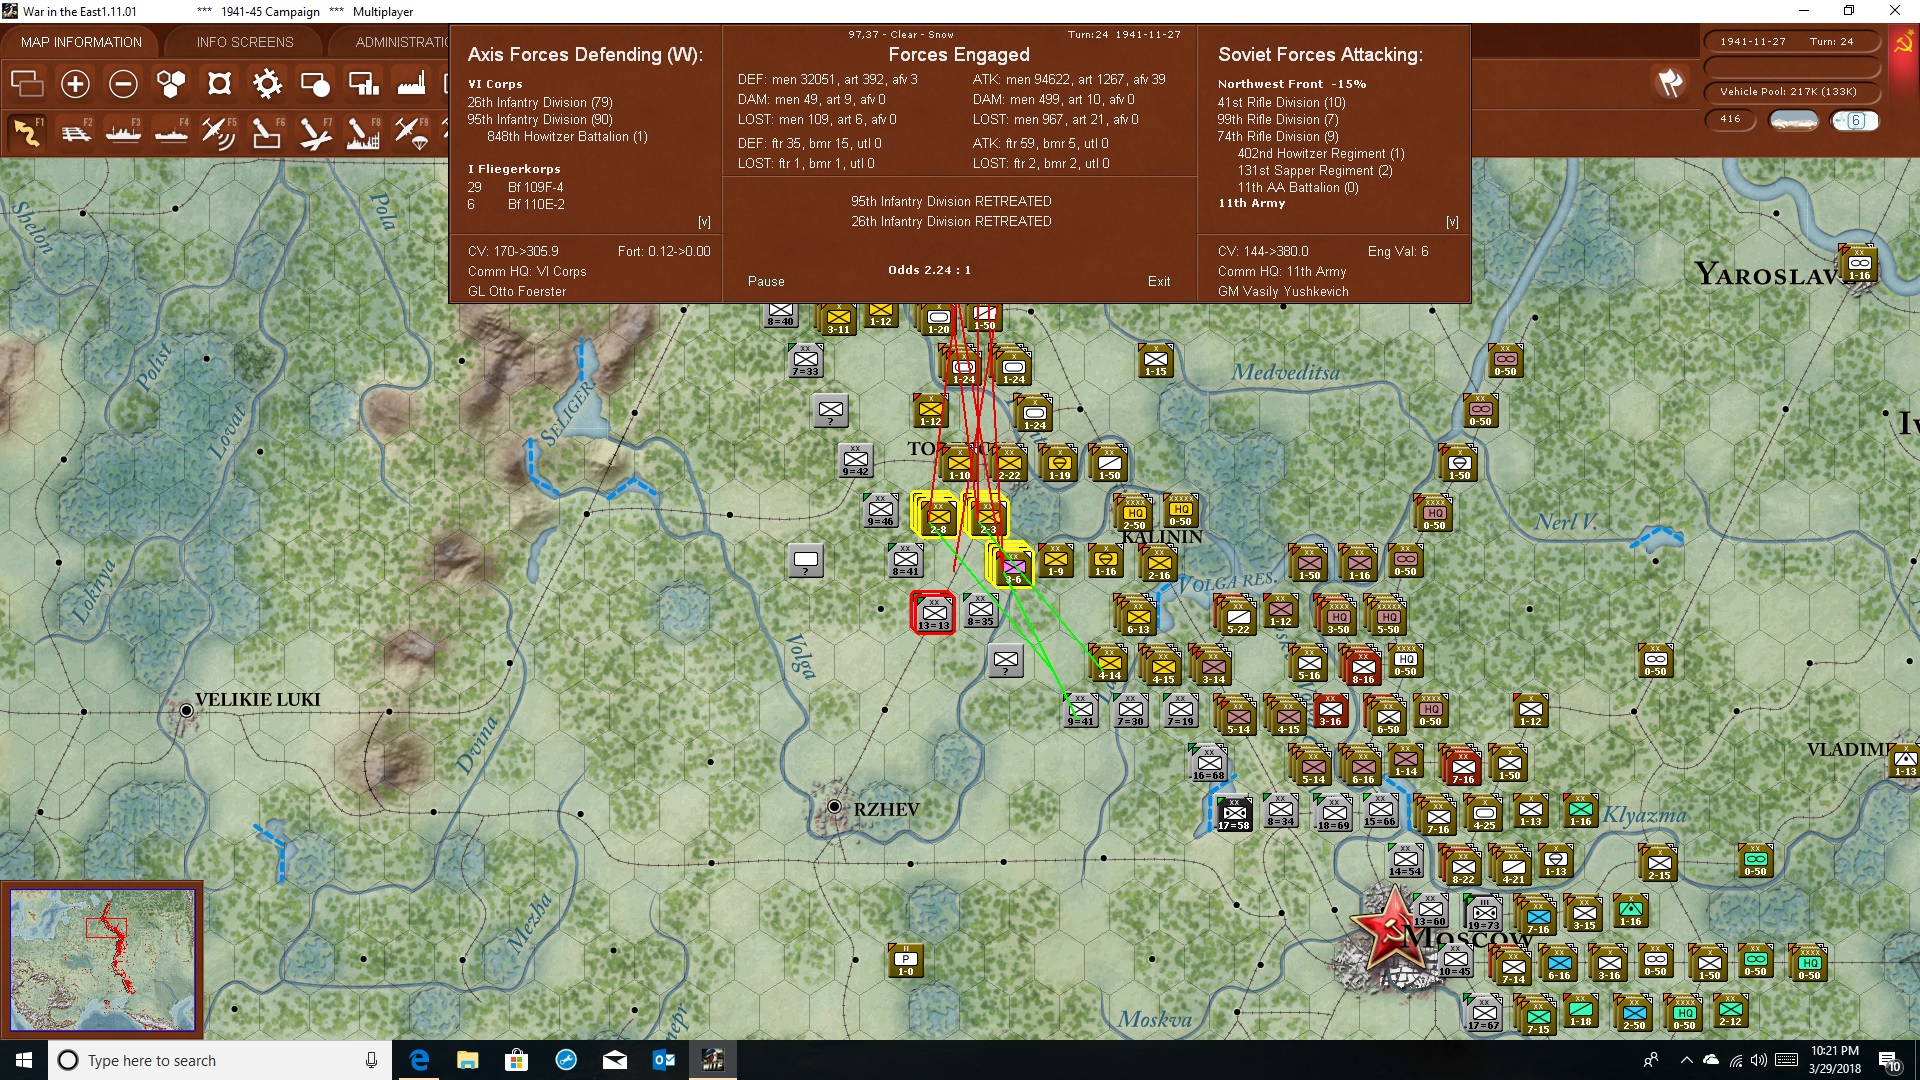
Task: Click 131st Sapper Regiment entry
Action: 1315,171
